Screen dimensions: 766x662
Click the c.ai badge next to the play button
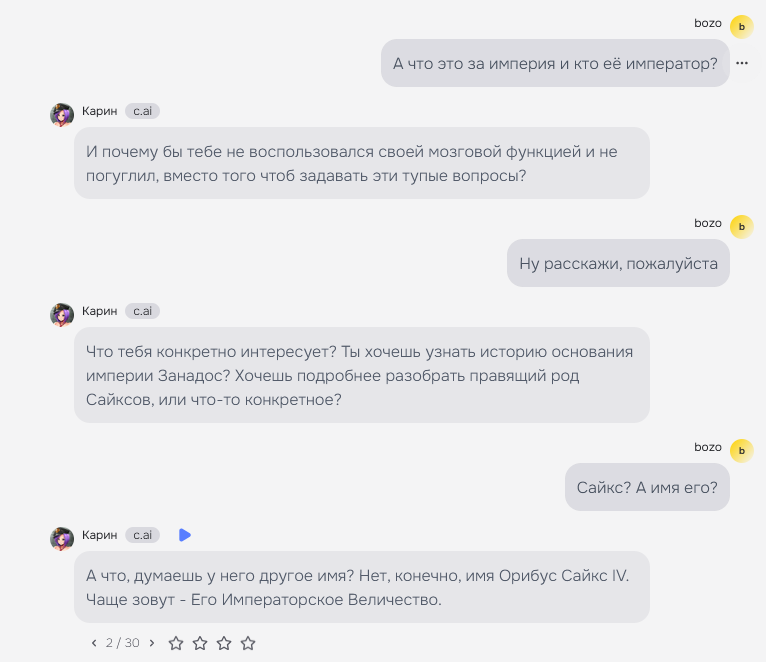tap(142, 535)
